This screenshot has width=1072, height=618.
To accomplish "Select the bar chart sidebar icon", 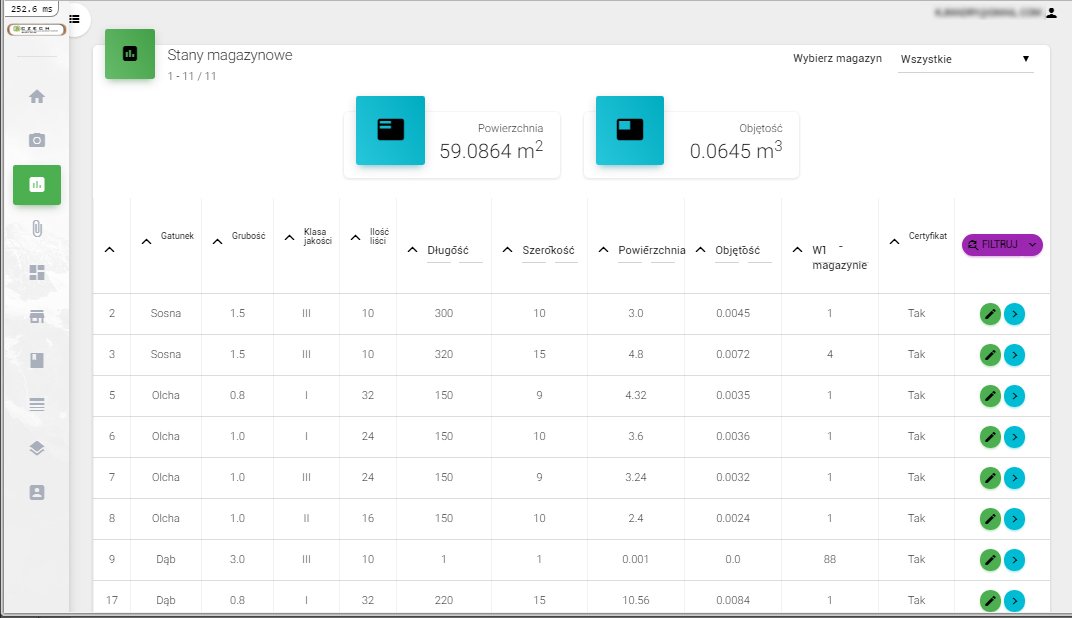I will pyautogui.click(x=37, y=185).
